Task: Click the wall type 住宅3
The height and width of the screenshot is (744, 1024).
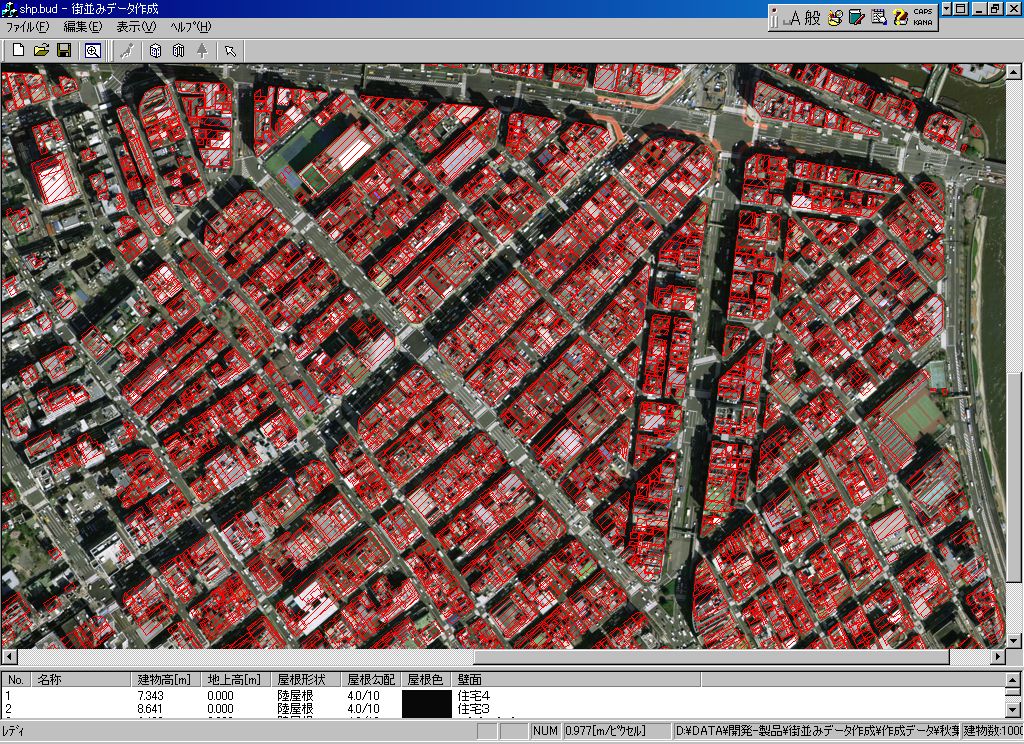Action: click(x=473, y=709)
